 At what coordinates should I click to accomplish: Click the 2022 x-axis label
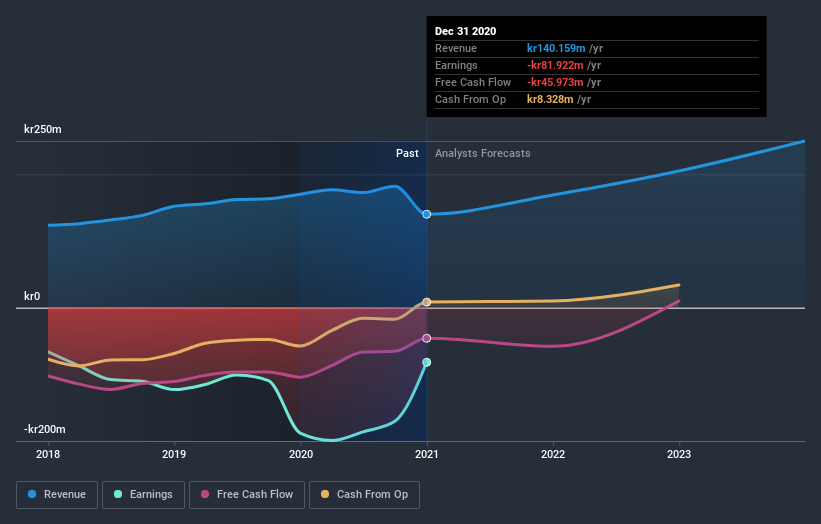point(553,454)
